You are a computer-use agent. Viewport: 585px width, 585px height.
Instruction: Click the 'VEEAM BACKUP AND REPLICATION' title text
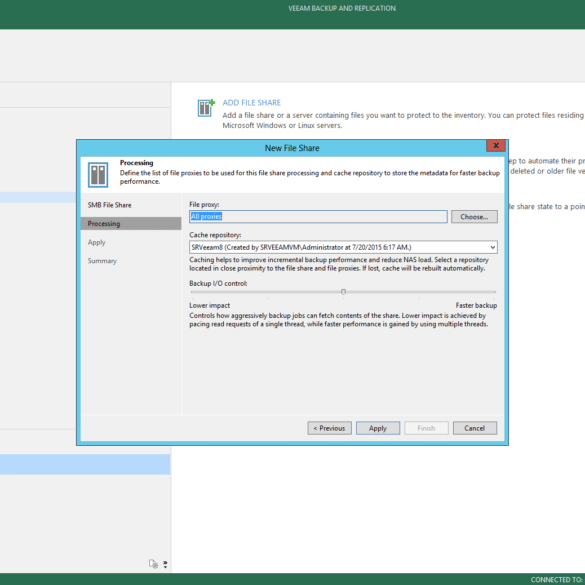tap(342, 8)
